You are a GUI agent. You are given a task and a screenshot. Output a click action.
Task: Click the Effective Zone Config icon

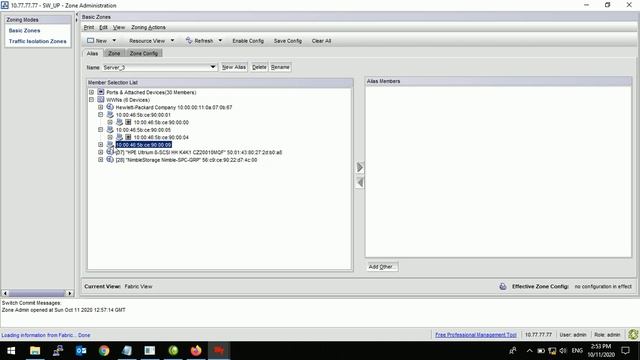click(503, 287)
